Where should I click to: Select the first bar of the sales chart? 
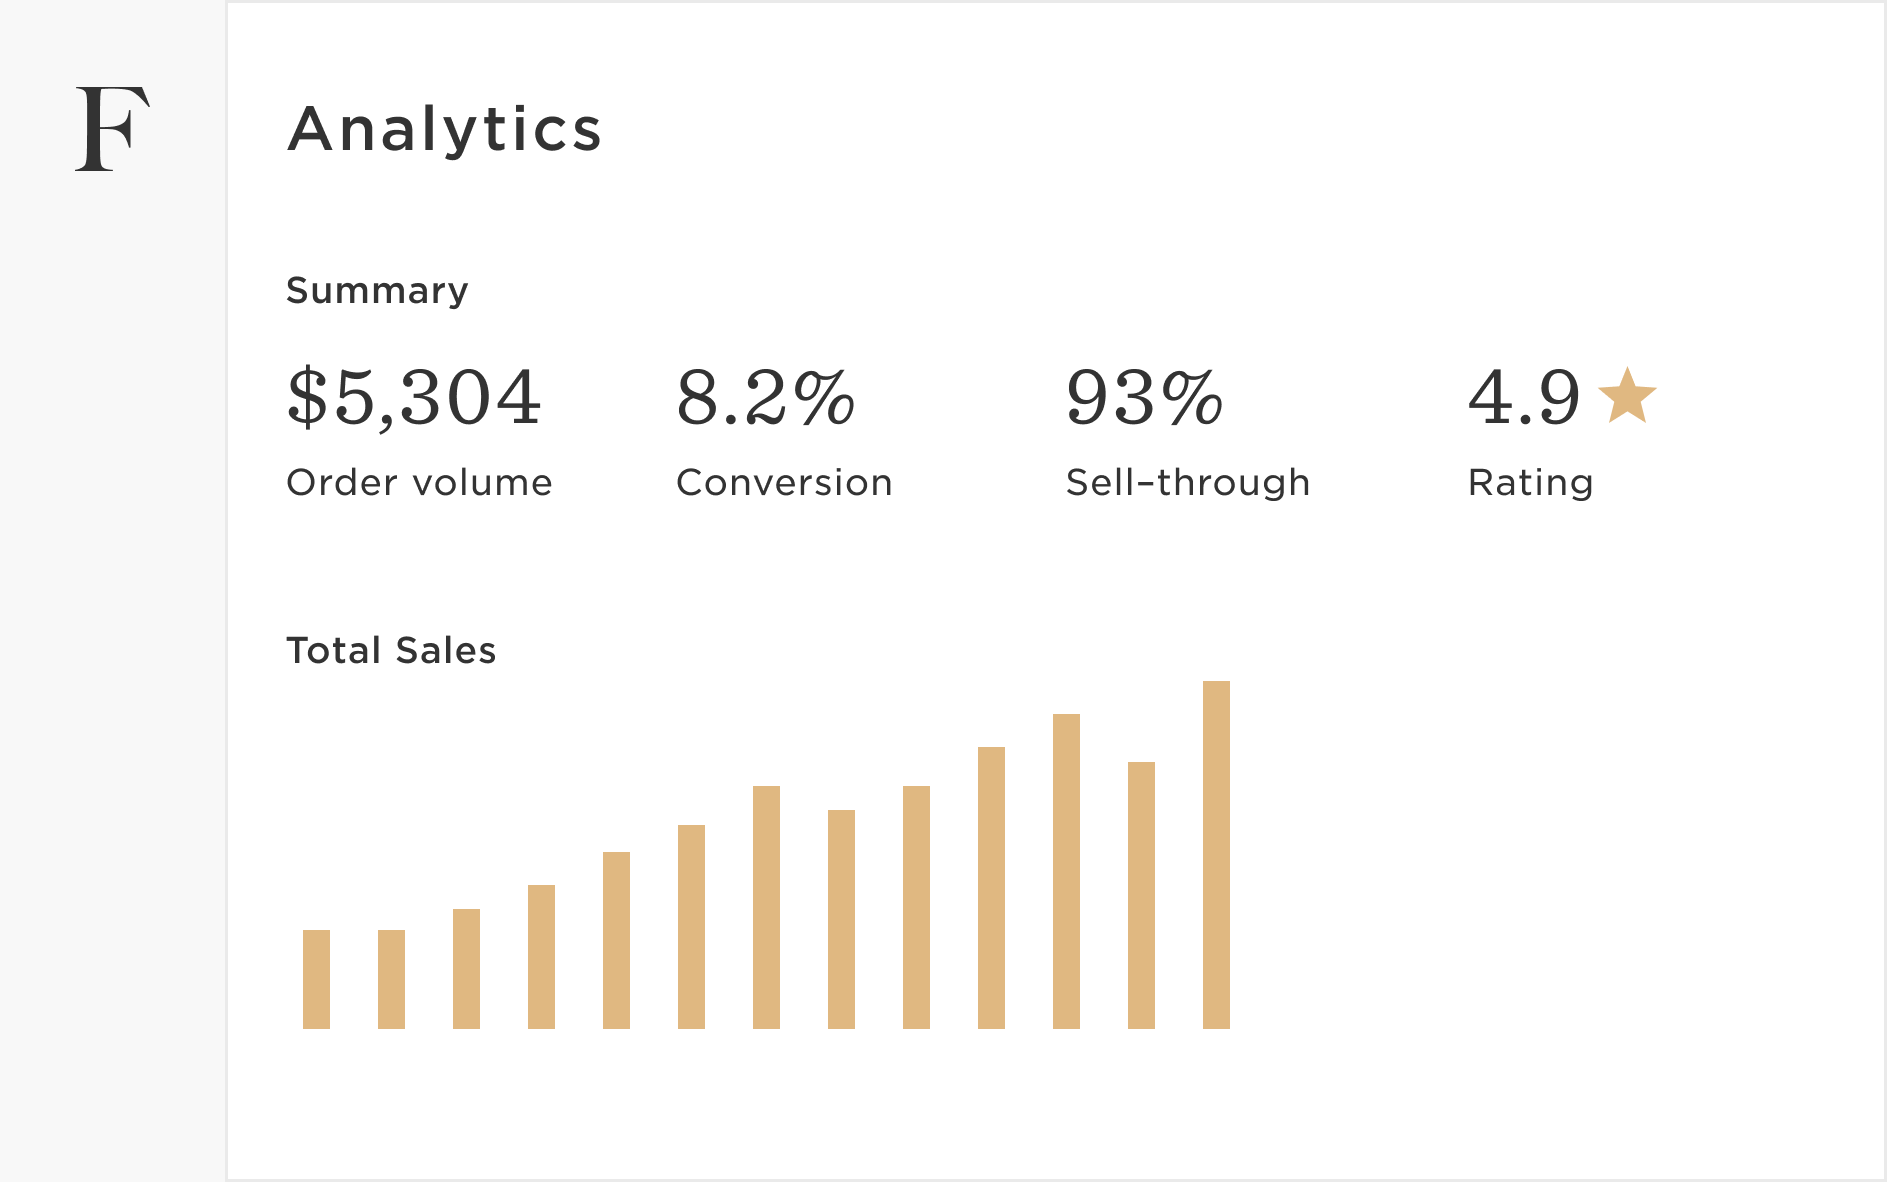[316, 980]
